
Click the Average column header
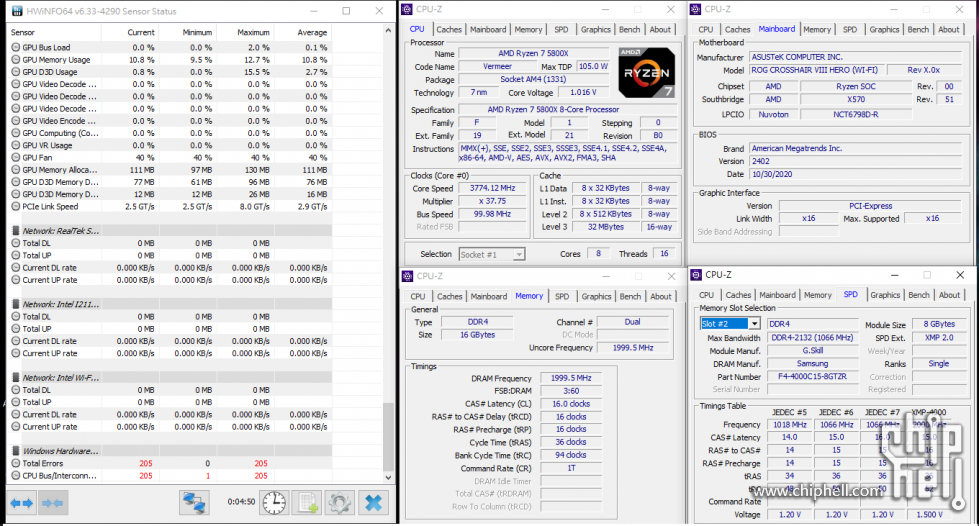pyautogui.click(x=302, y=32)
